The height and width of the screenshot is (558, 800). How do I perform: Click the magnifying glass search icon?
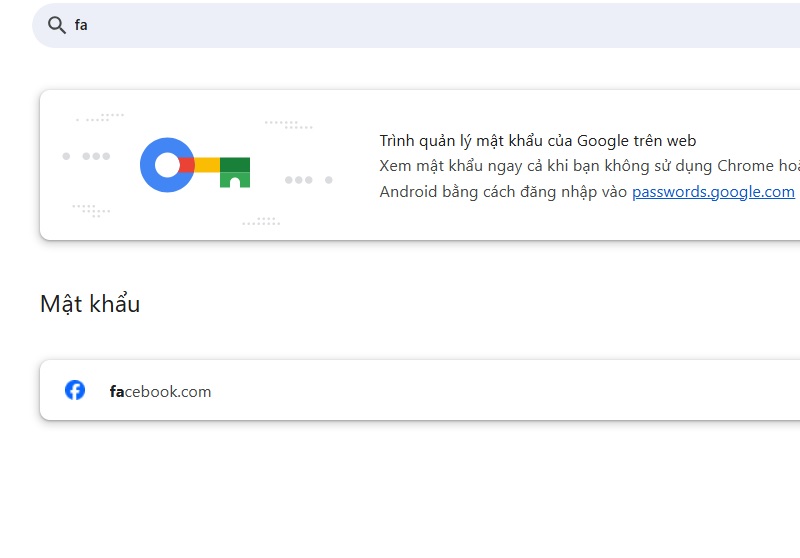[56, 25]
